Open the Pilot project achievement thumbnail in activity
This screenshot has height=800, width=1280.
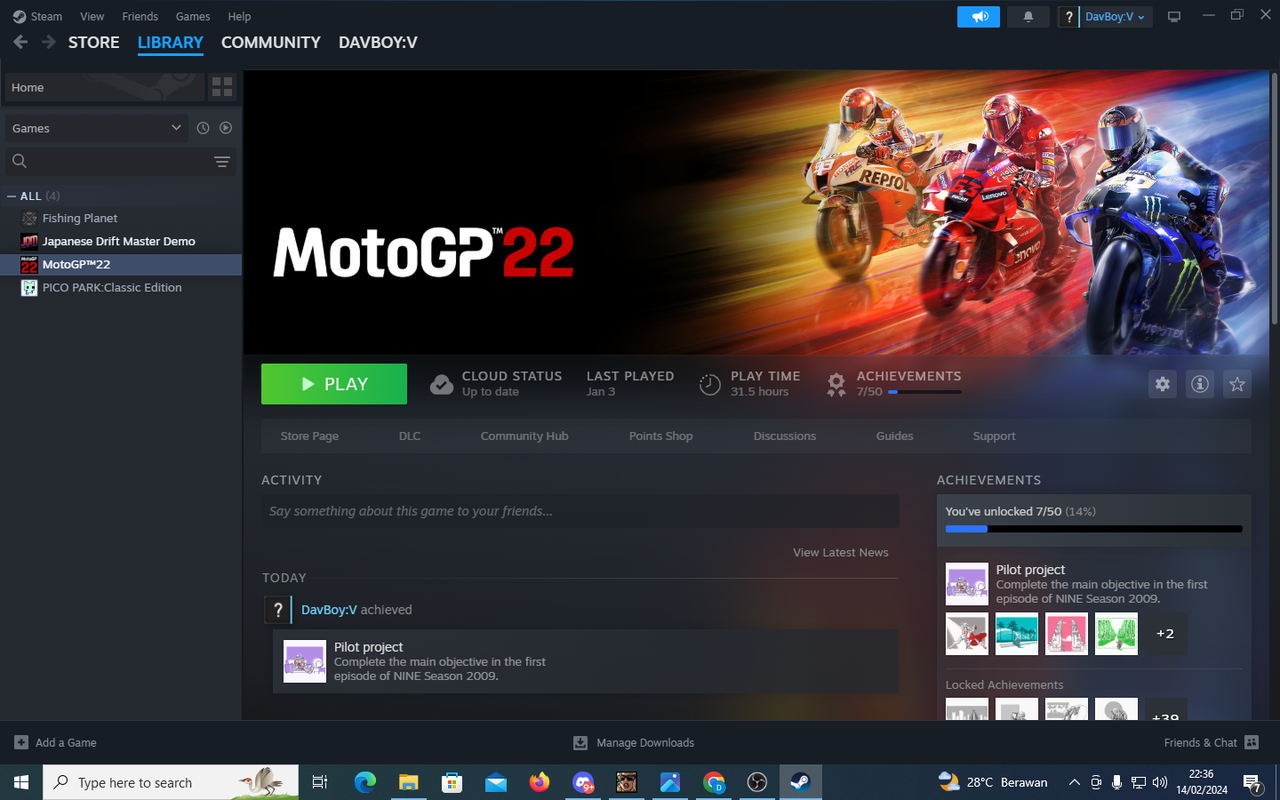pos(304,661)
